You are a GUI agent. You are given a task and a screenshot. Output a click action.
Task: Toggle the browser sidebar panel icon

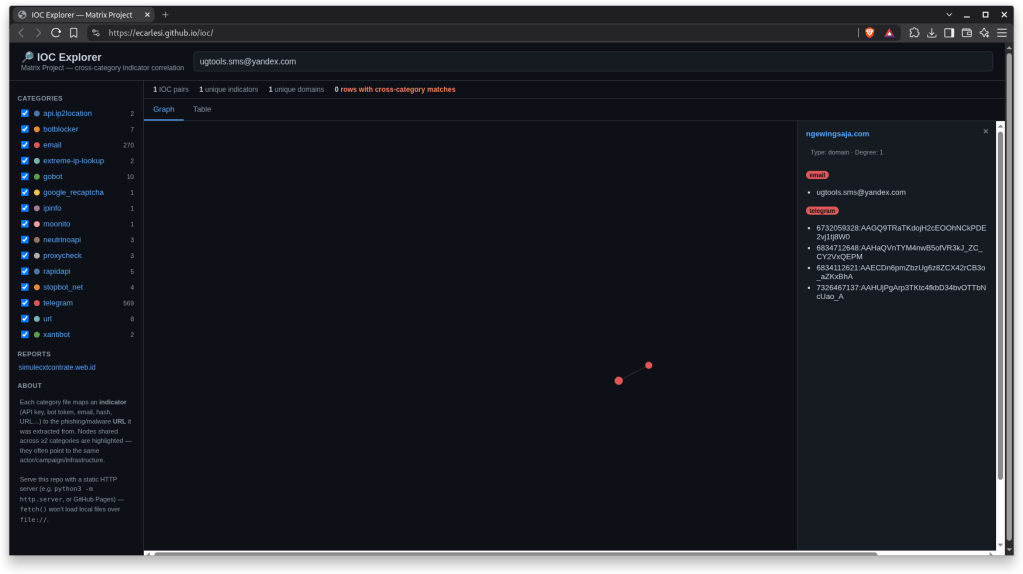(949, 33)
